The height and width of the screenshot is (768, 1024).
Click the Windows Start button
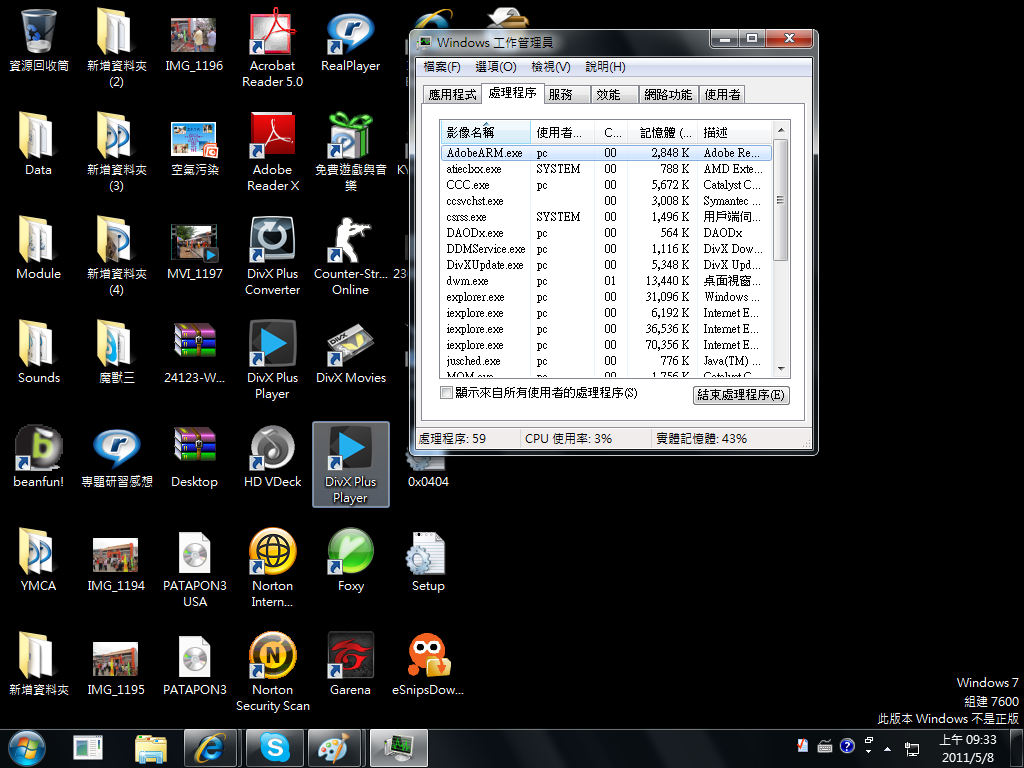pyautogui.click(x=26, y=747)
